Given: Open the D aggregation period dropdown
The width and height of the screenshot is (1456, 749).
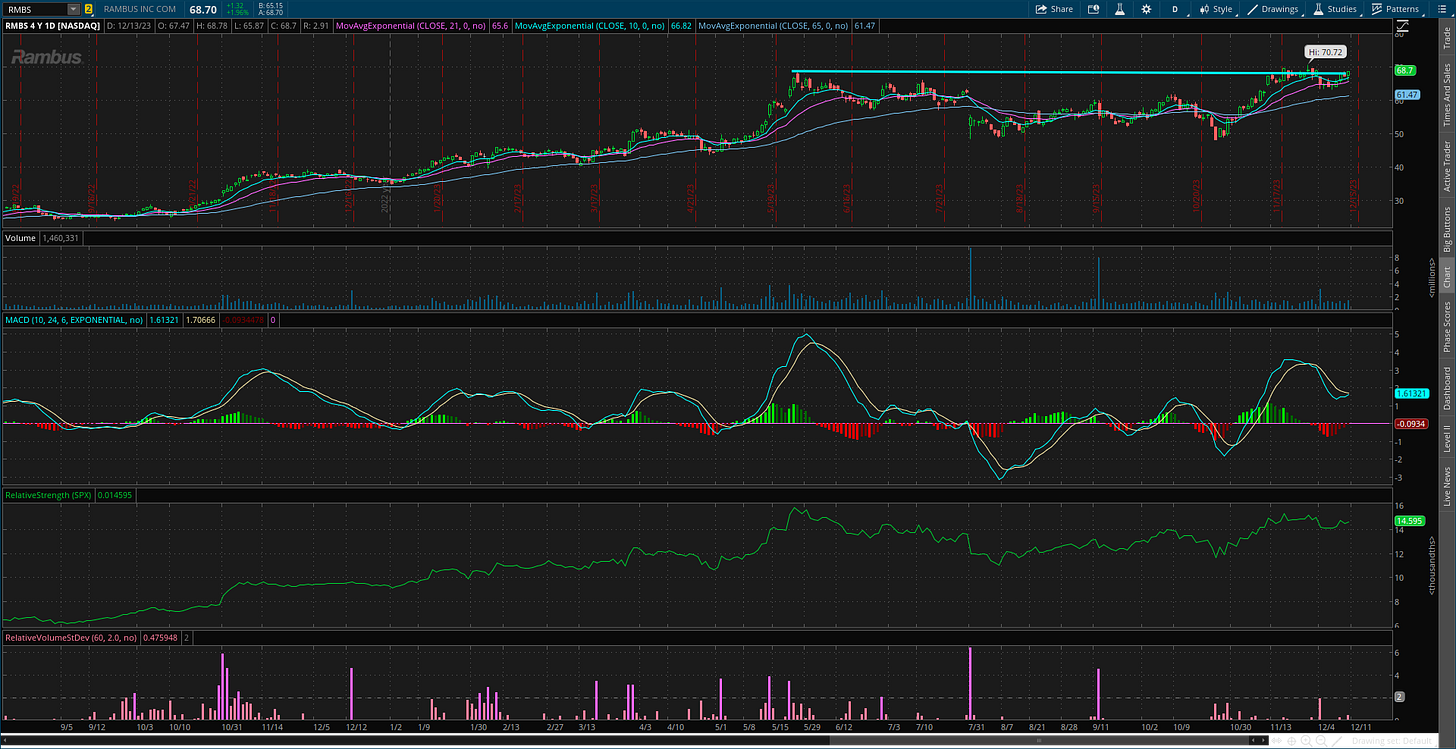Looking at the screenshot, I should tap(1175, 9).
